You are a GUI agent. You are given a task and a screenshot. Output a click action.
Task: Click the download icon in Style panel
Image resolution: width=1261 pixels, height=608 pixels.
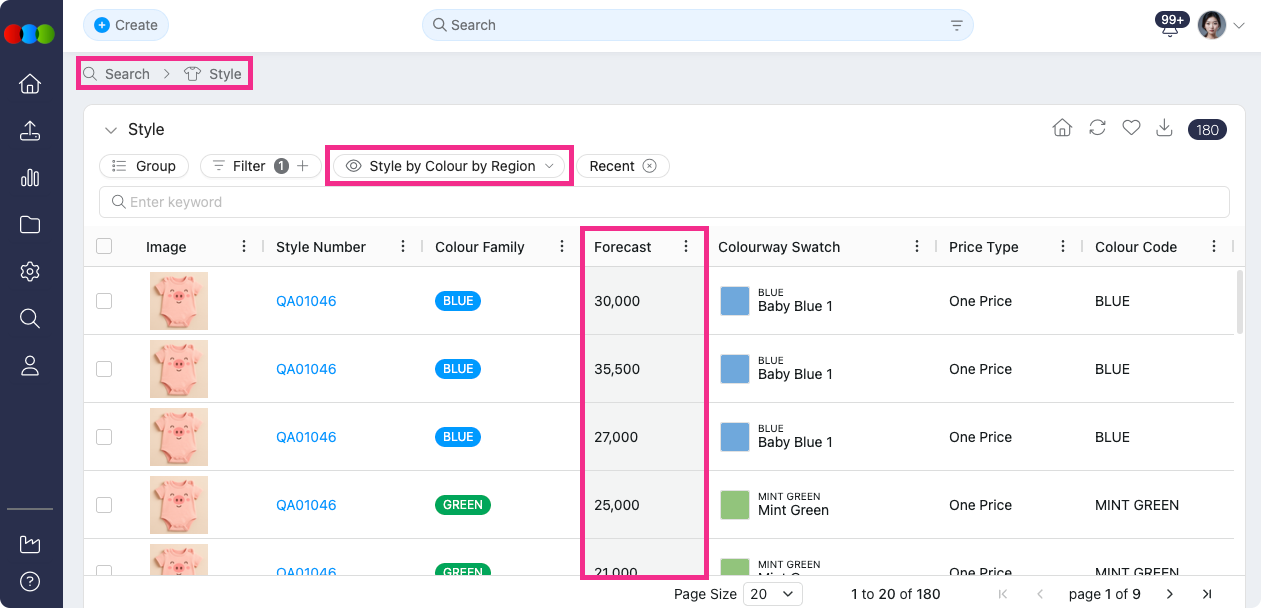(1164, 128)
